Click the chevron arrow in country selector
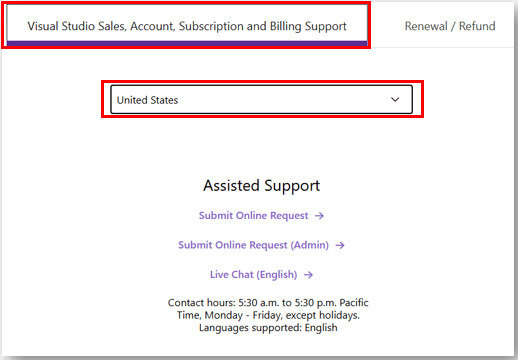 (395, 99)
